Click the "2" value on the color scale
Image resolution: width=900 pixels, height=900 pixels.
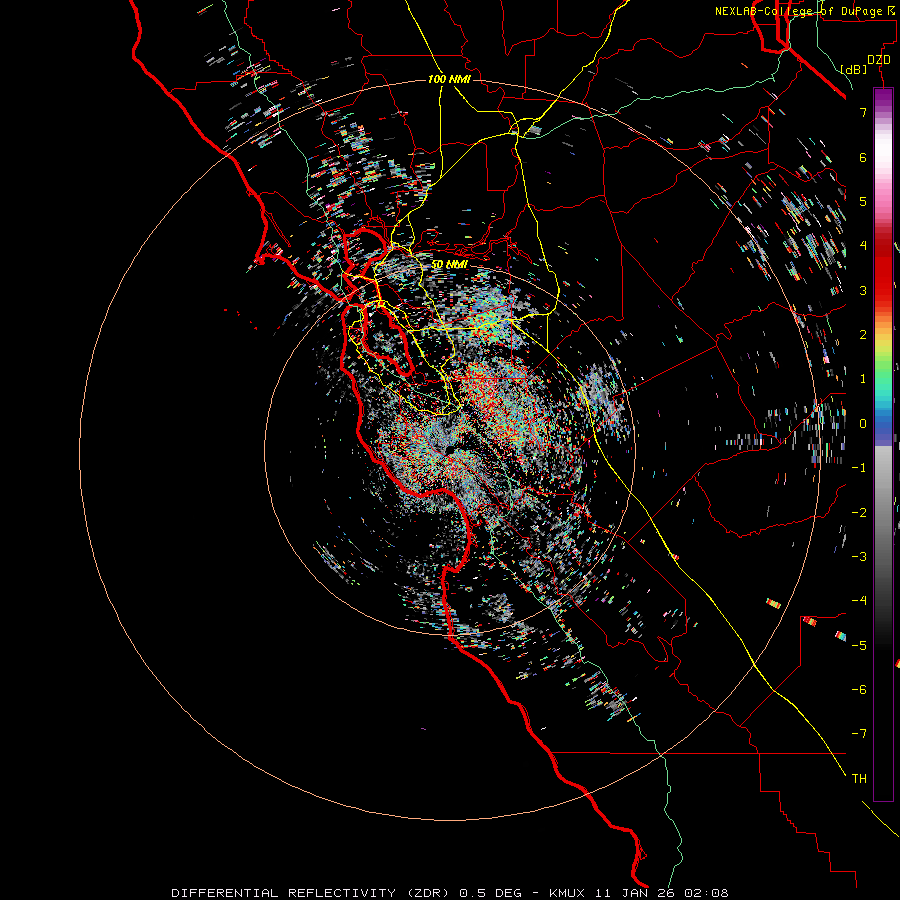coord(863,335)
